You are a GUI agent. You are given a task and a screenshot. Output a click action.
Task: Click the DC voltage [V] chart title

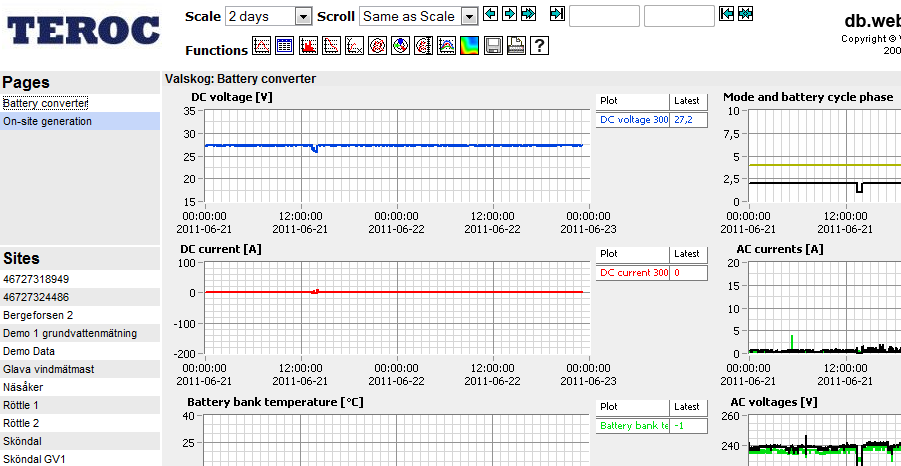point(232,97)
